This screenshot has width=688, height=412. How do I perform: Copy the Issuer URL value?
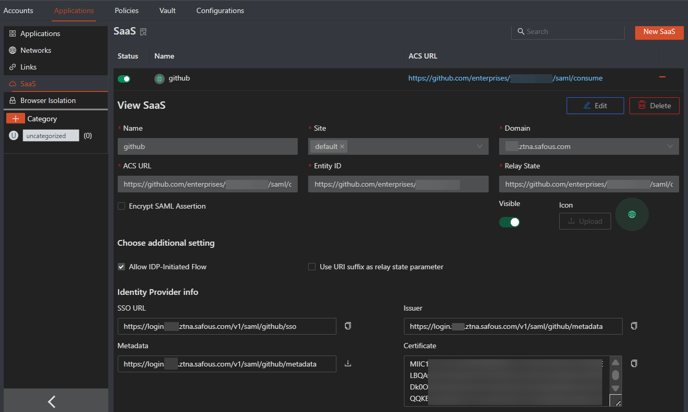pyautogui.click(x=634, y=326)
